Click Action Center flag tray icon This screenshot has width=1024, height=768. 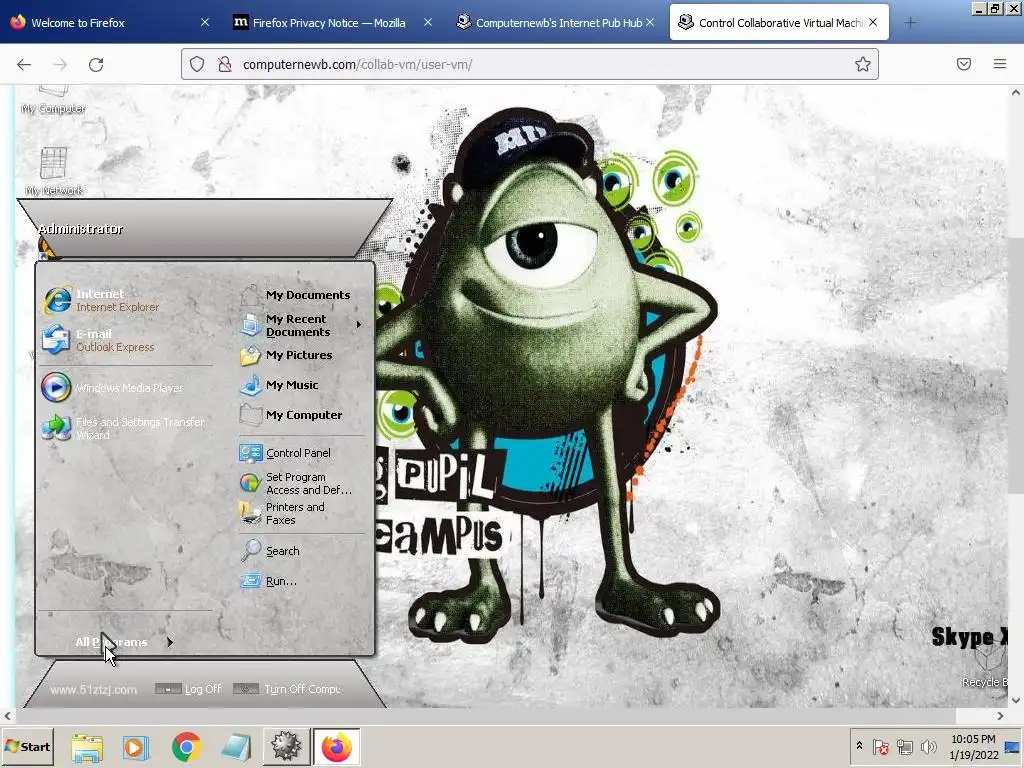(x=880, y=746)
